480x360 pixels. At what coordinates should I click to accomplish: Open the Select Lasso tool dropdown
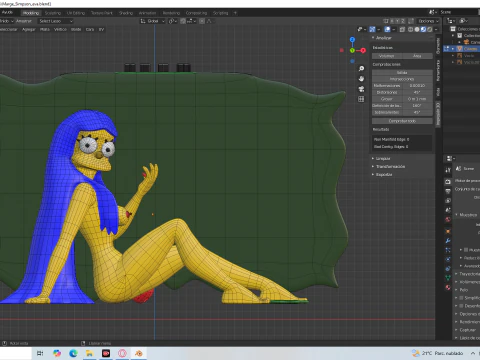click(x=55, y=21)
